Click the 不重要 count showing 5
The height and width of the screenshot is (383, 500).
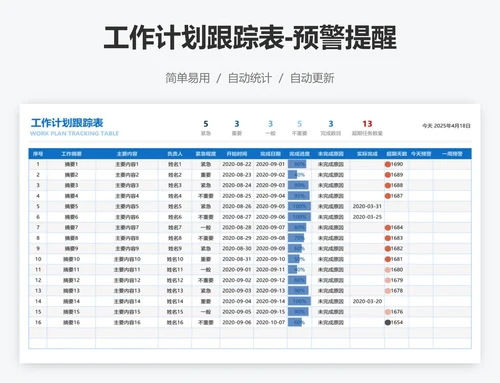click(299, 124)
